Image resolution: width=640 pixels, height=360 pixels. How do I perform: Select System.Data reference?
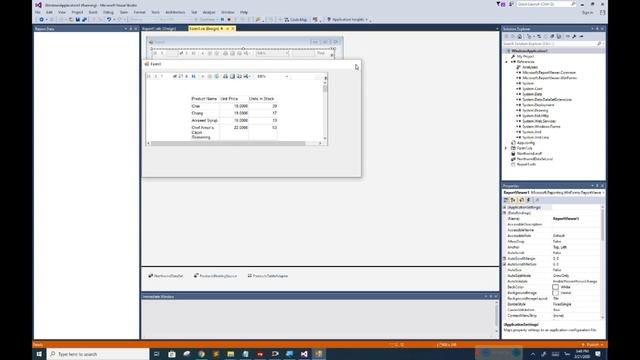click(x=532, y=94)
